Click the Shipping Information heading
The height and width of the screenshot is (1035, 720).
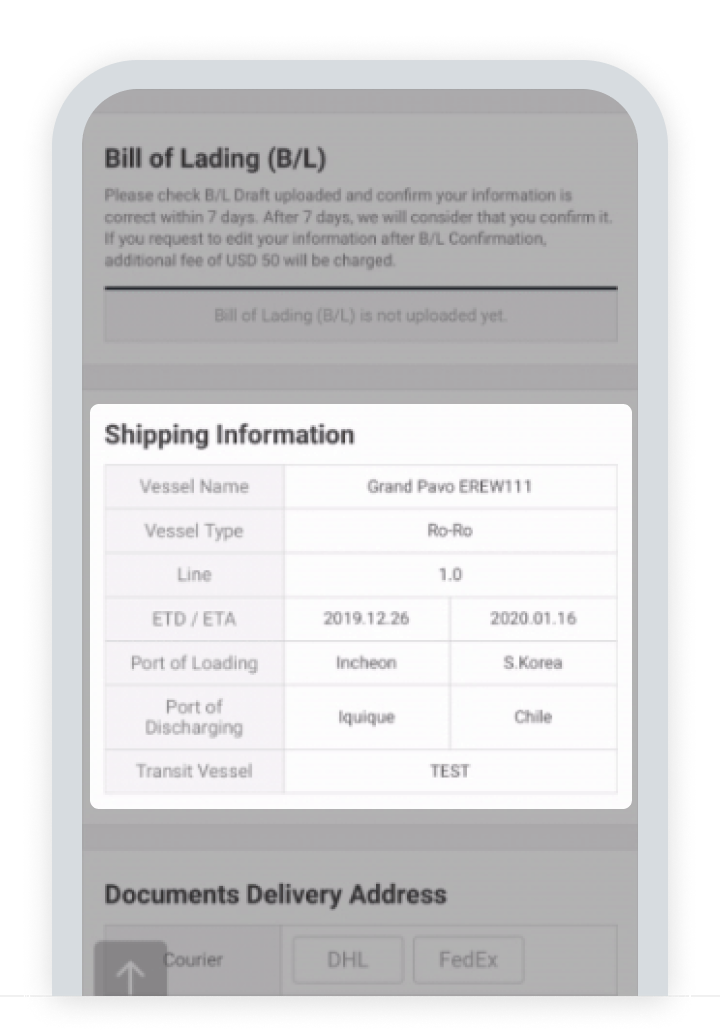pyautogui.click(x=230, y=435)
